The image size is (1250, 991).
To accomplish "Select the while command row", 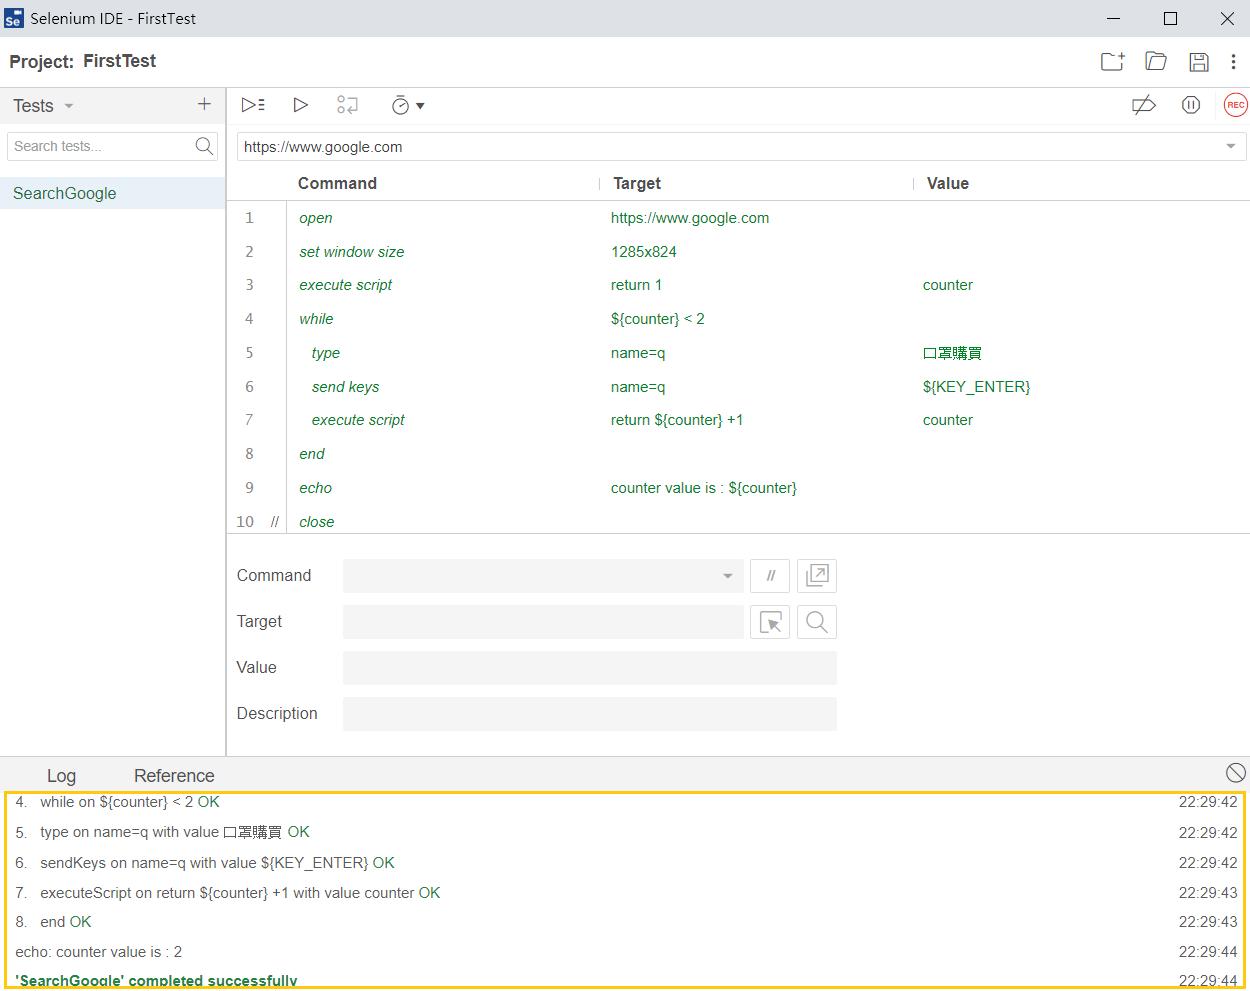I will click(x=738, y=319).
